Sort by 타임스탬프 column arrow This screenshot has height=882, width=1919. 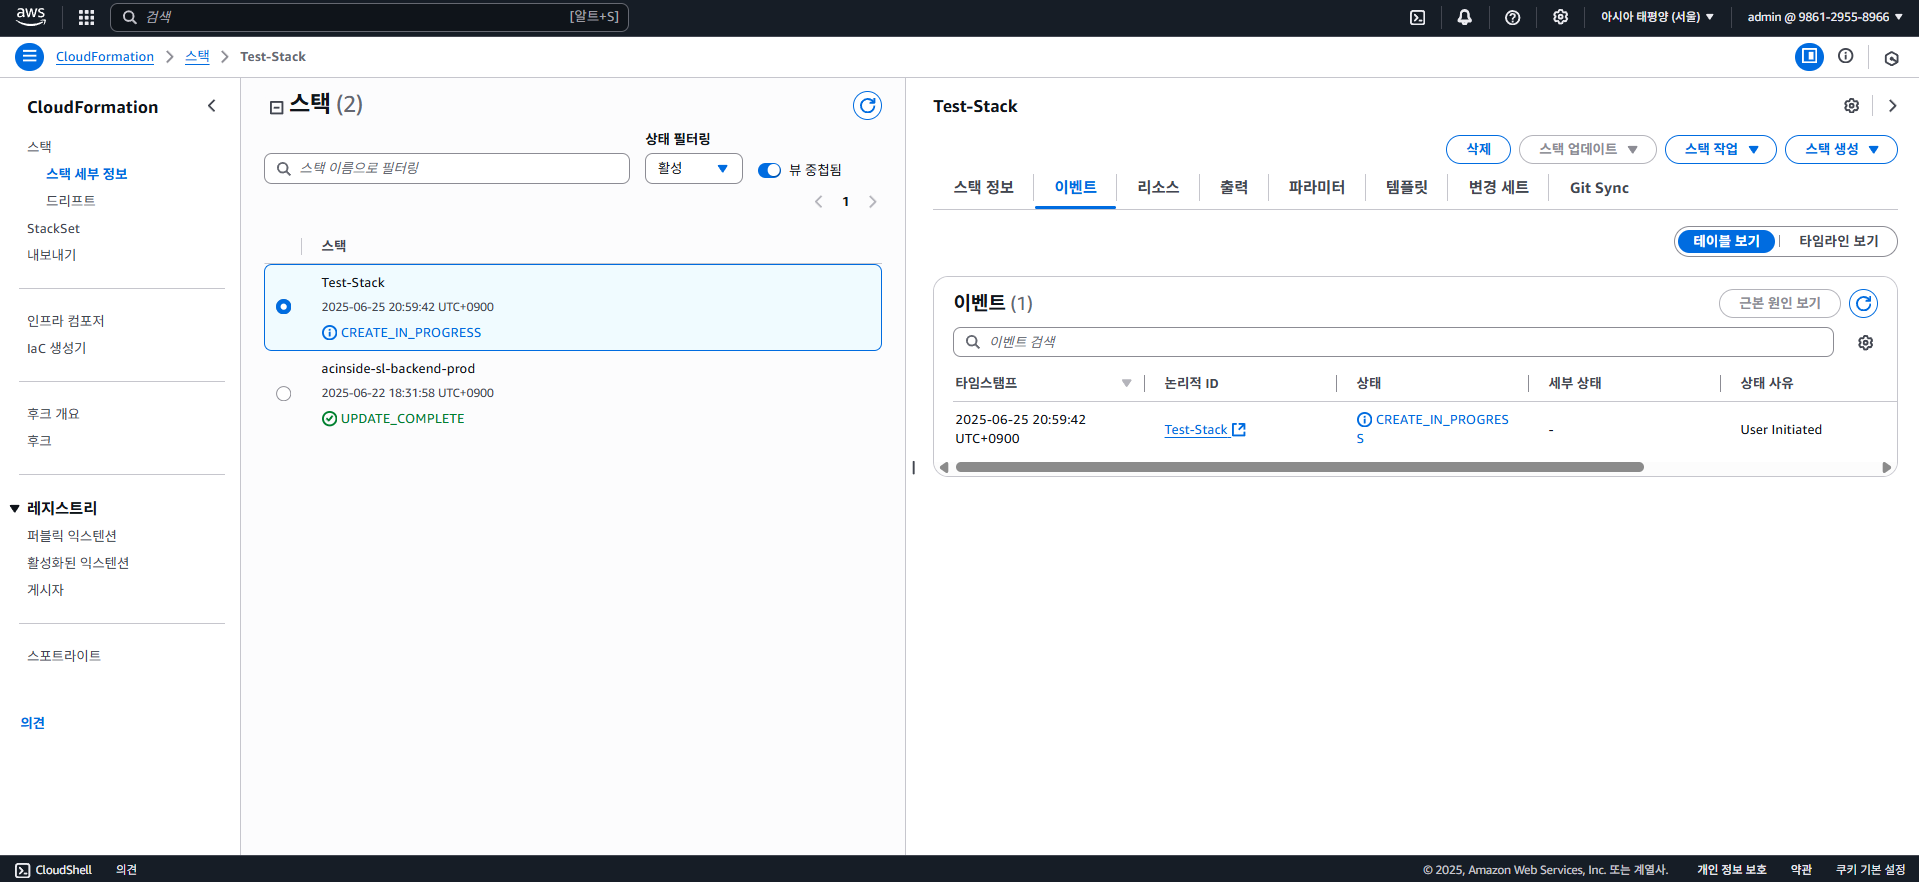click(x=1126, y=383)
